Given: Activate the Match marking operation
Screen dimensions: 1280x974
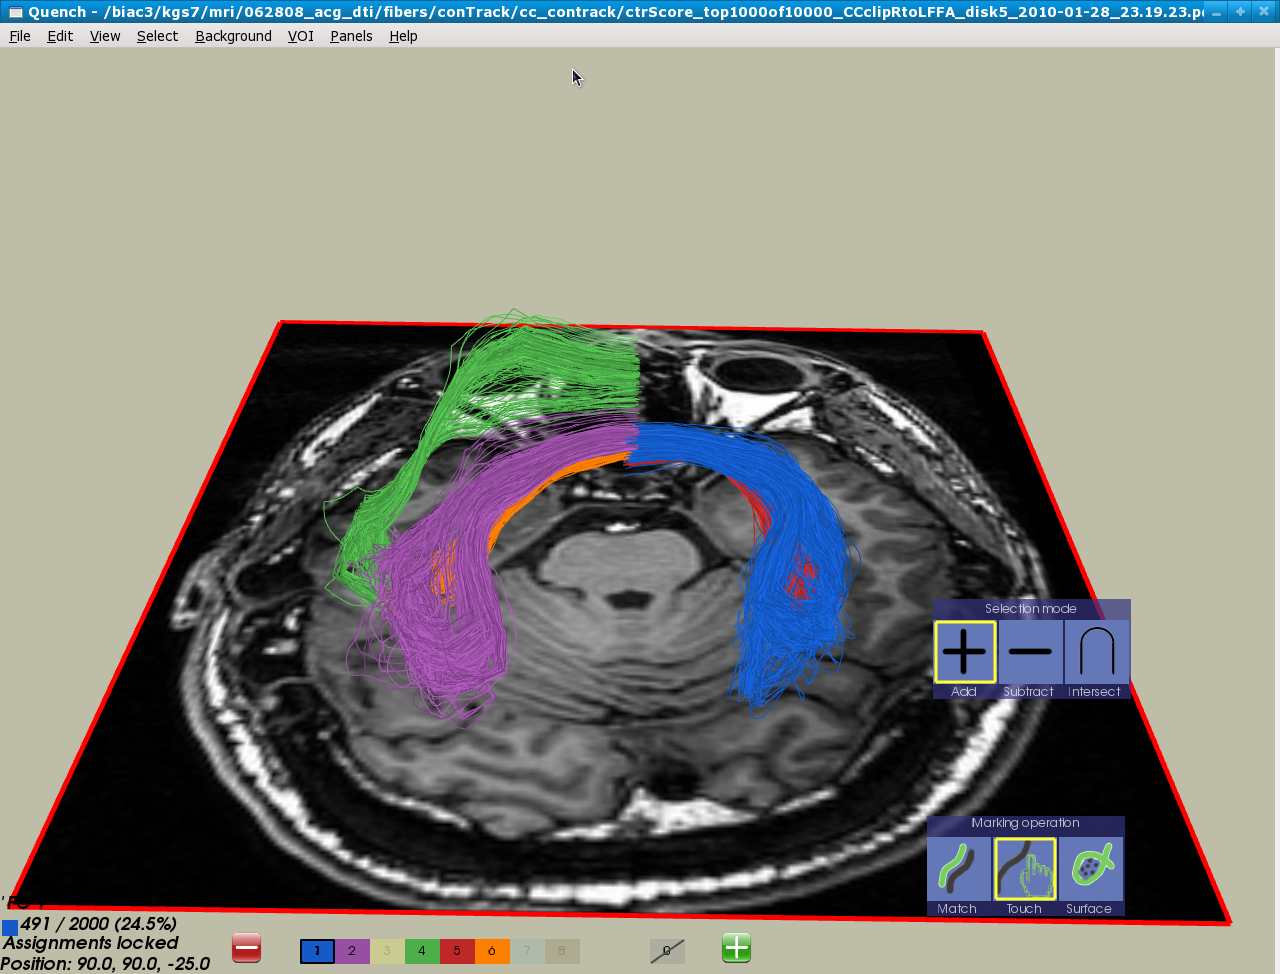Looking at the screenshot, I should [x=959, y=869].
